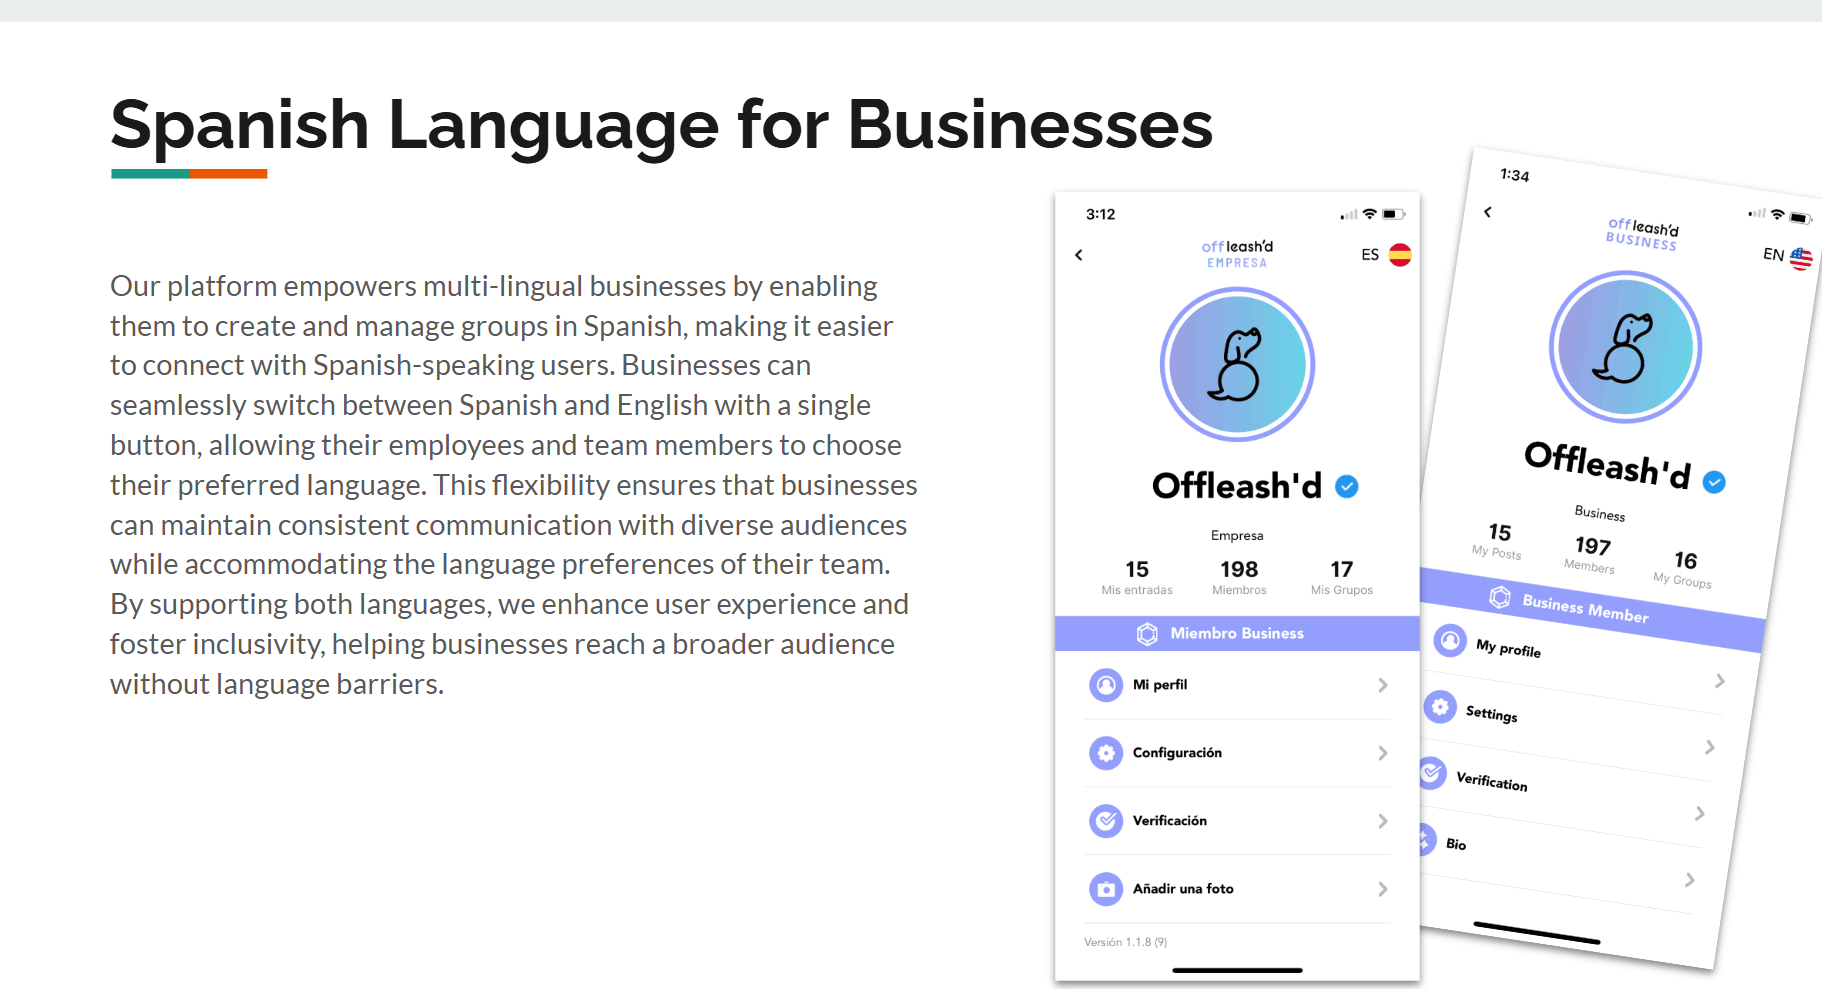Open the Verificación menu entry
The width and height of the screenshot is (1822, 989).
pyautogui.click(x=1237, y=821)
